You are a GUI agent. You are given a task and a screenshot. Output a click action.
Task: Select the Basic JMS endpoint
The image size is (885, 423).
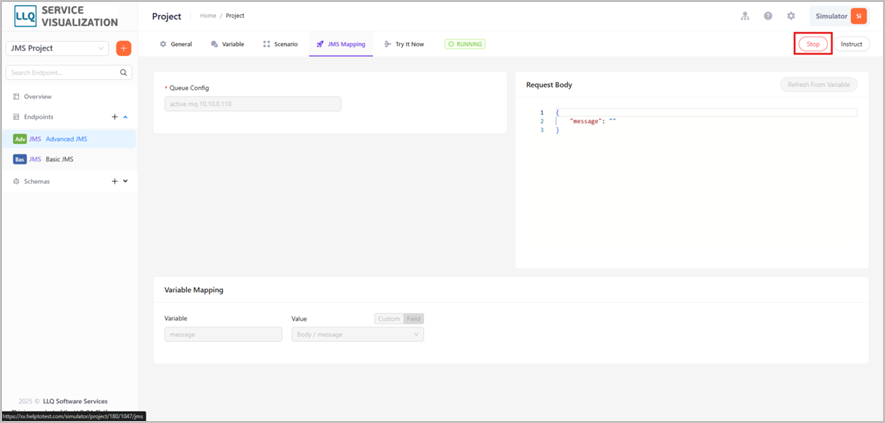tap(68, 159)
